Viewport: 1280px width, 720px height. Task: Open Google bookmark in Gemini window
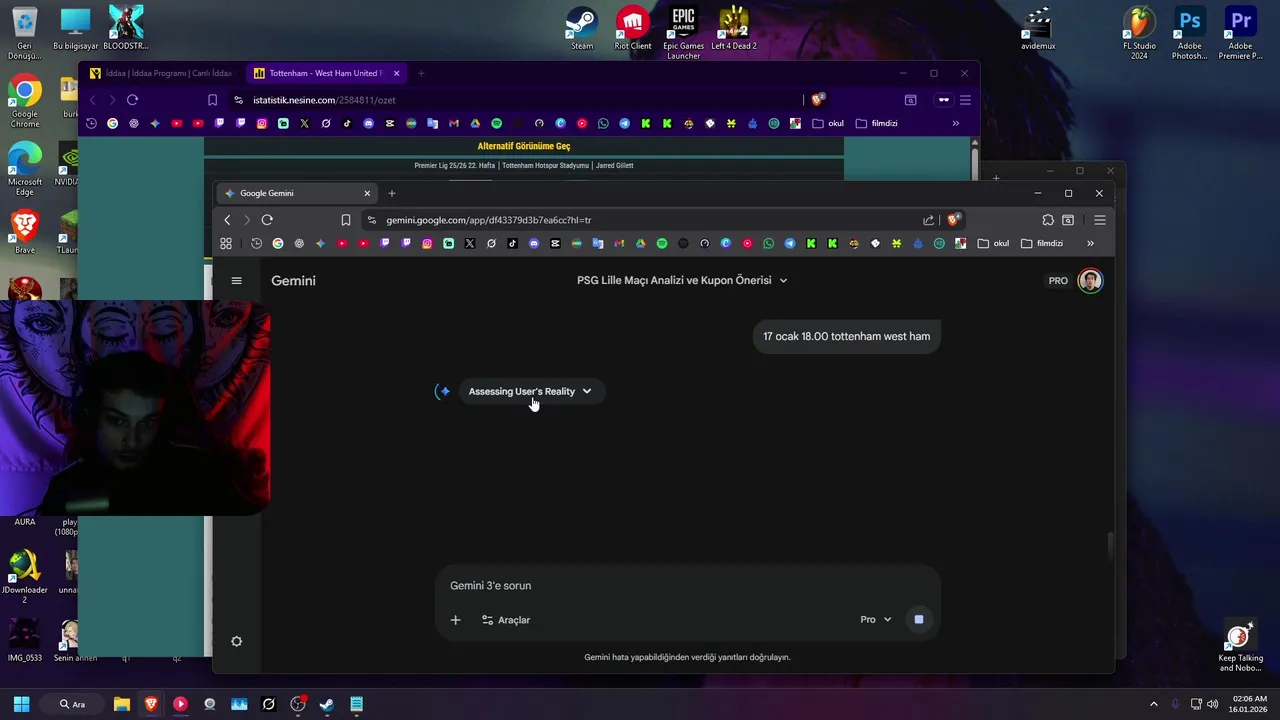[278, 243]
